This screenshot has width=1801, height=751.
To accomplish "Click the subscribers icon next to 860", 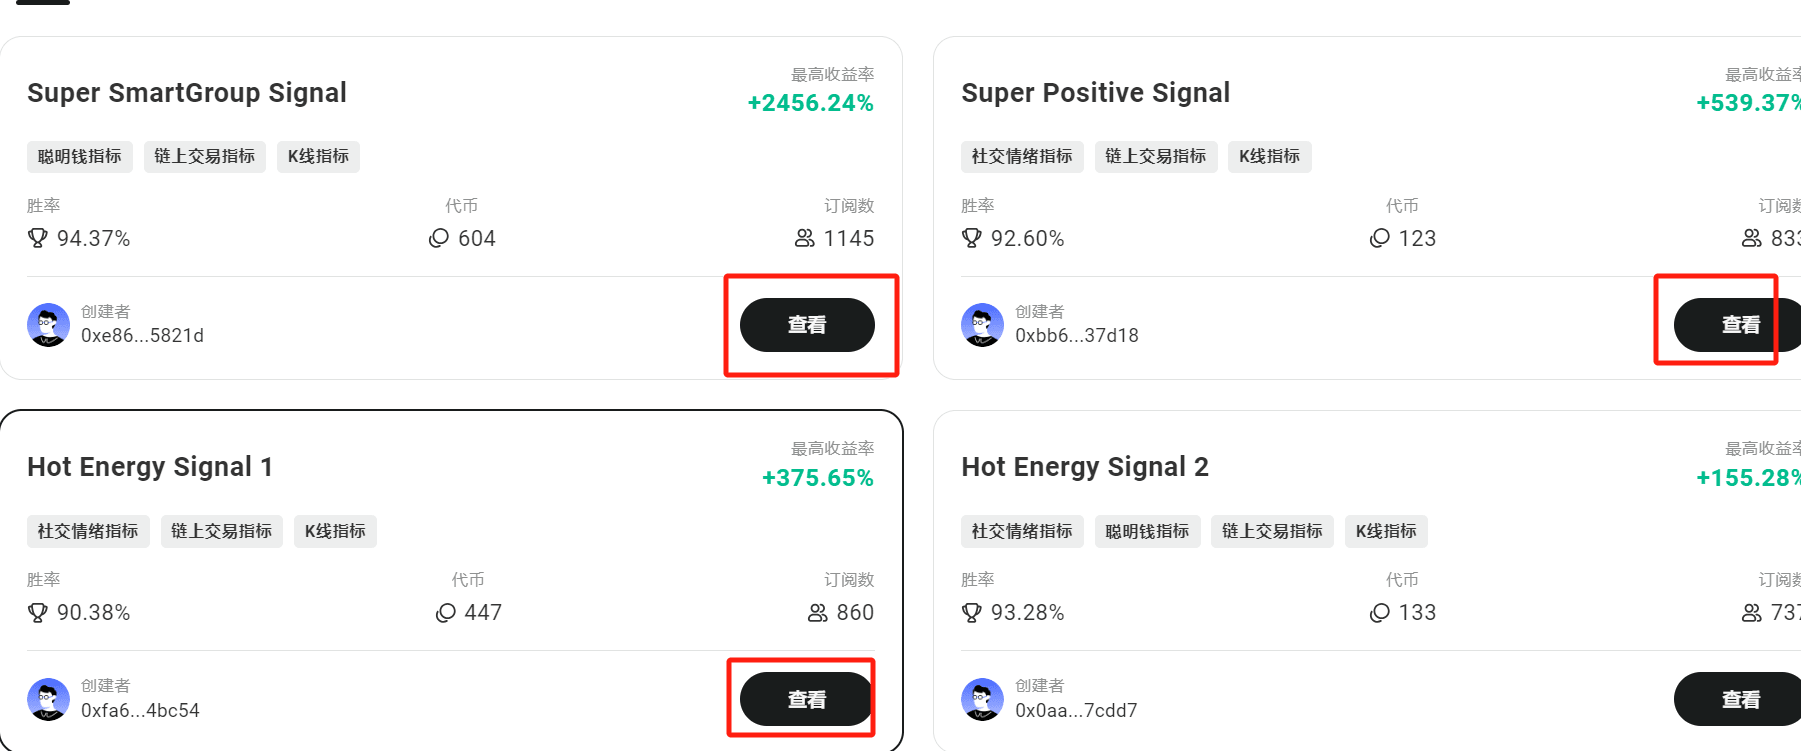I will pyautogui.click(x=818, y=612).
